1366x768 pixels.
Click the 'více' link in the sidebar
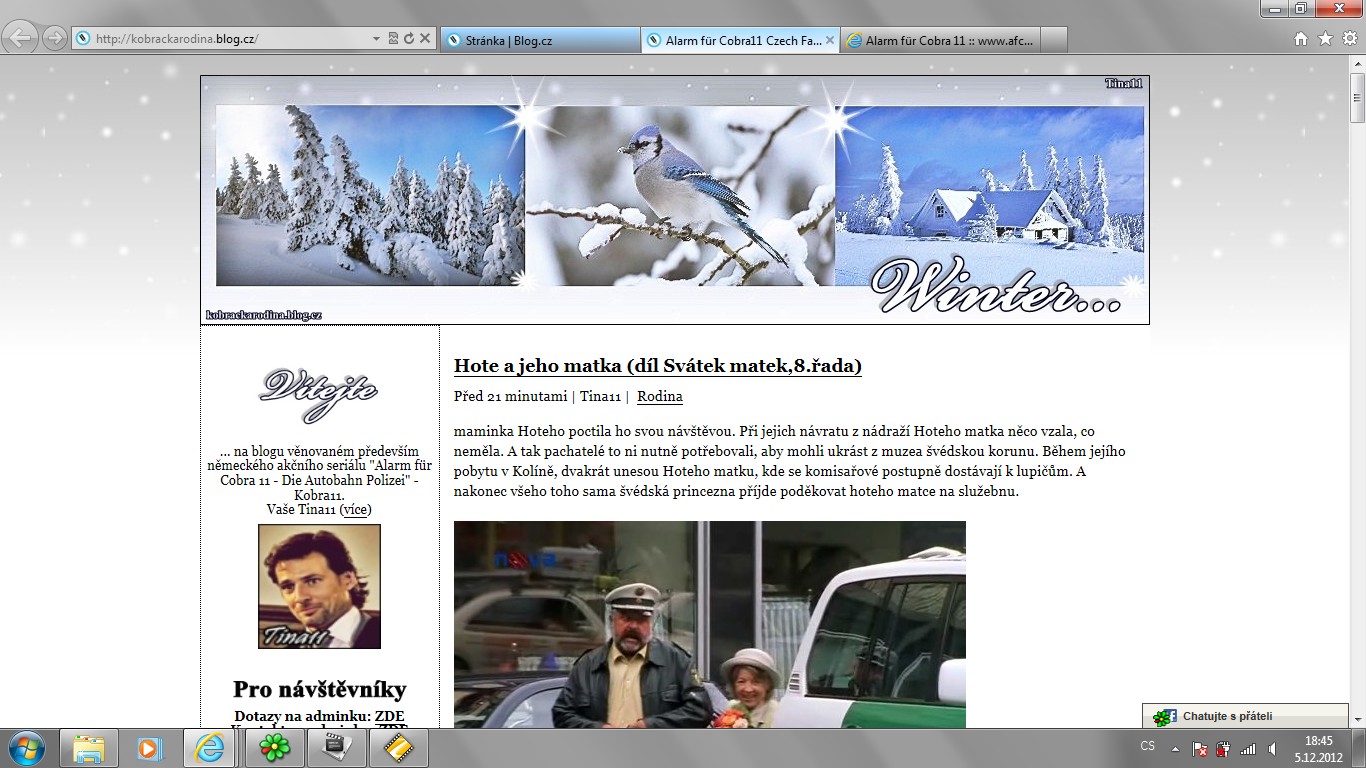[x=356, y=509]
